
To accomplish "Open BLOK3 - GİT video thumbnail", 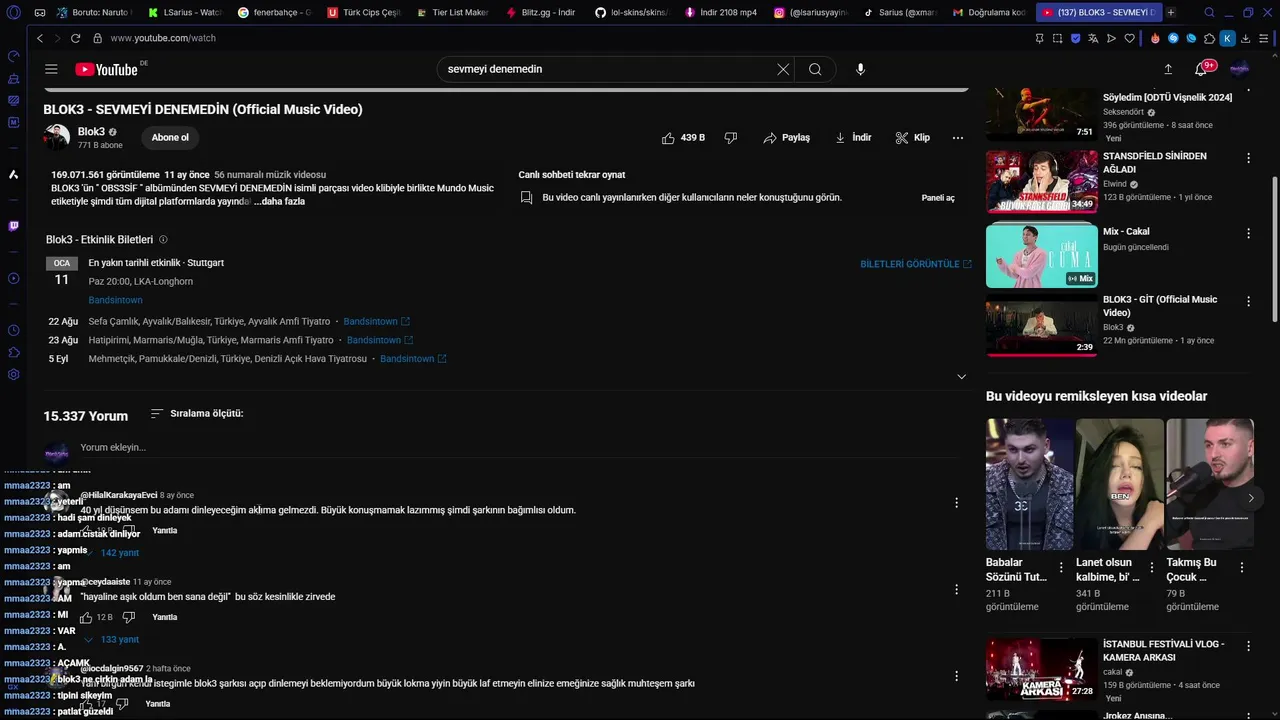I will (1041, 326).
